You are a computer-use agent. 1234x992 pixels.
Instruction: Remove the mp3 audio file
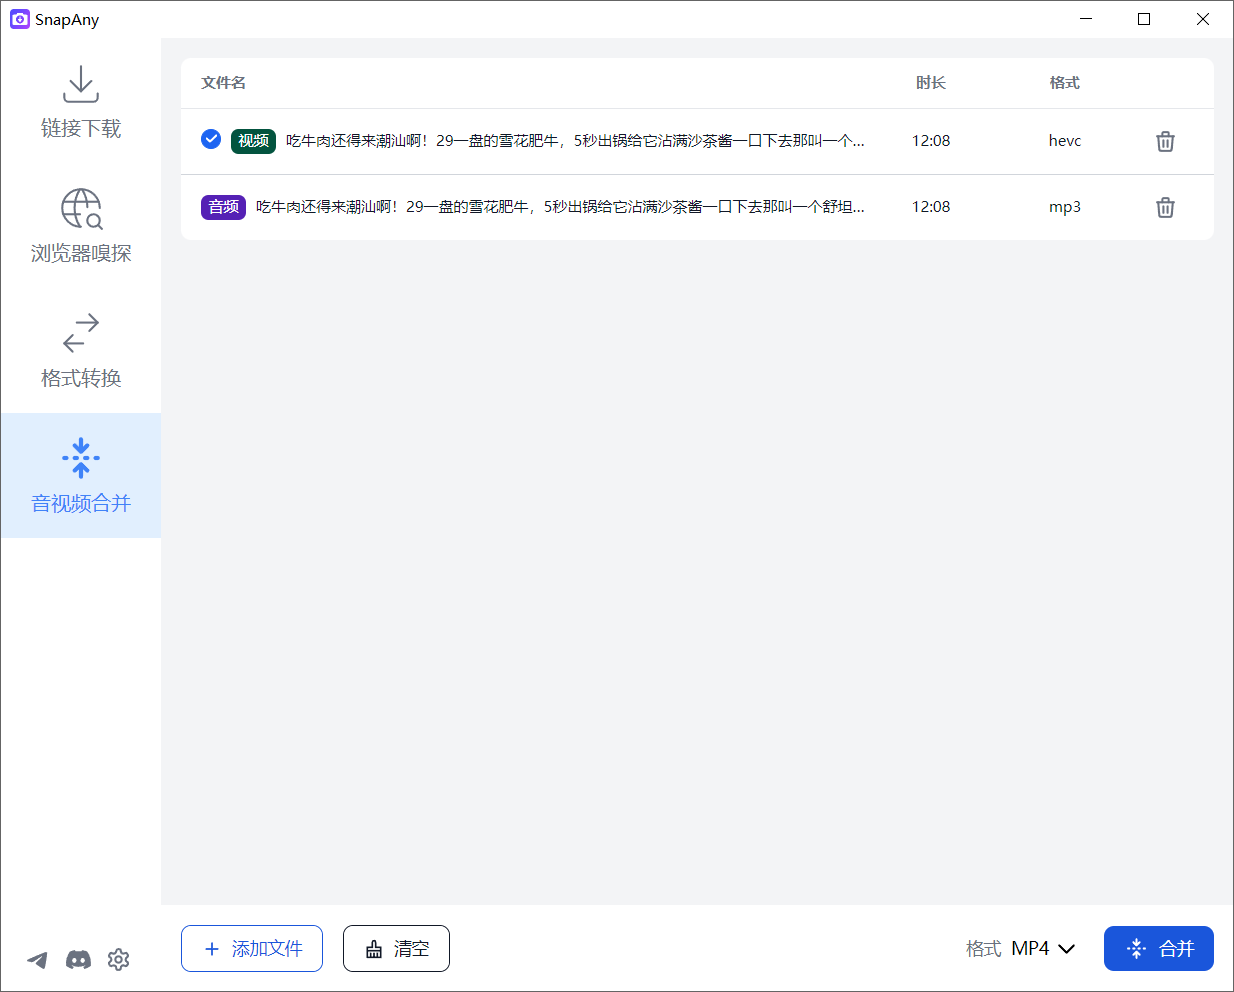pyautogui.click(x=1164, y=207)
